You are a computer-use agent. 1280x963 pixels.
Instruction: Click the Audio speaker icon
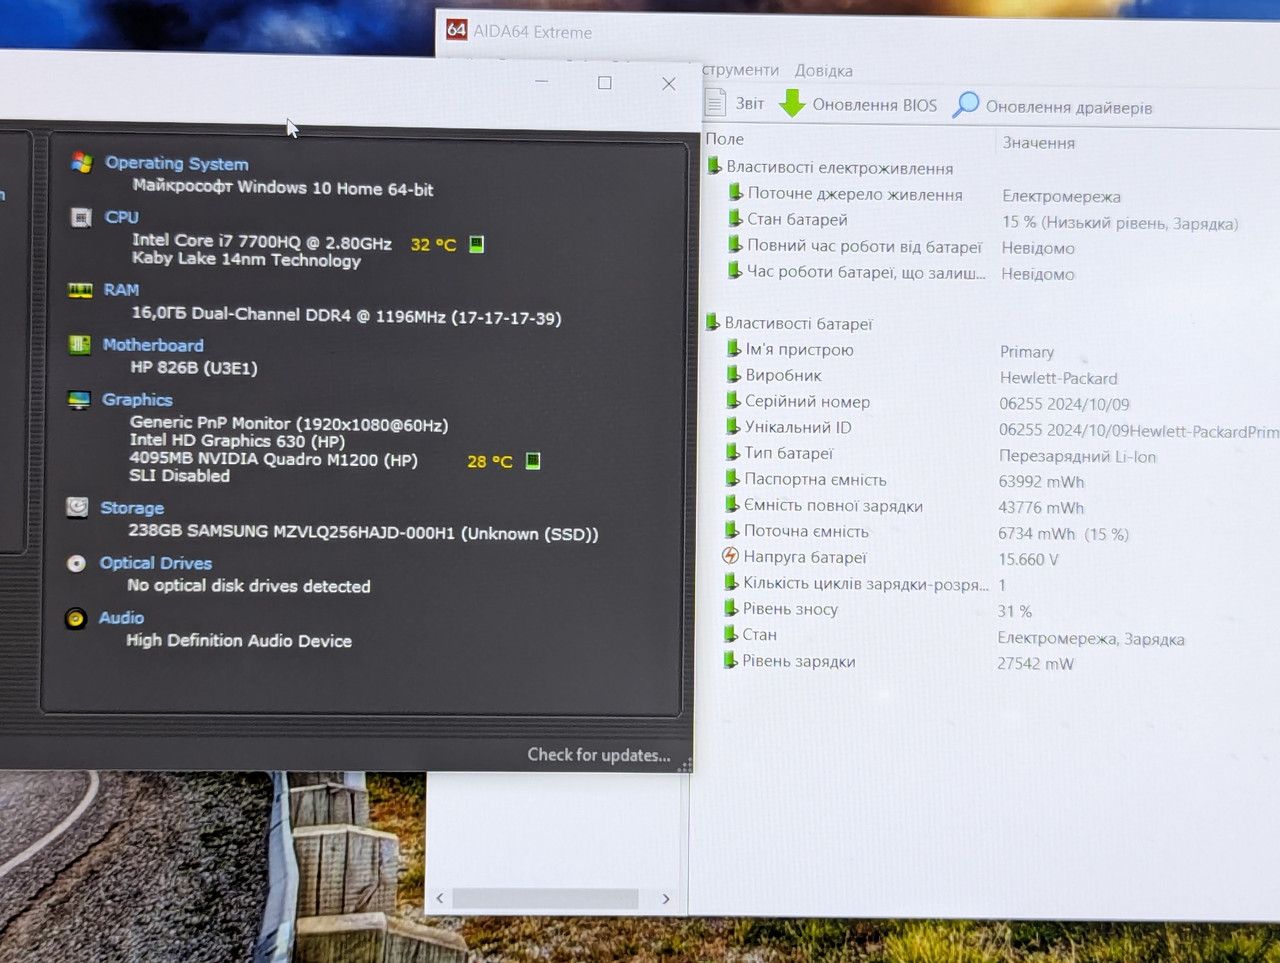coord(75,619)
